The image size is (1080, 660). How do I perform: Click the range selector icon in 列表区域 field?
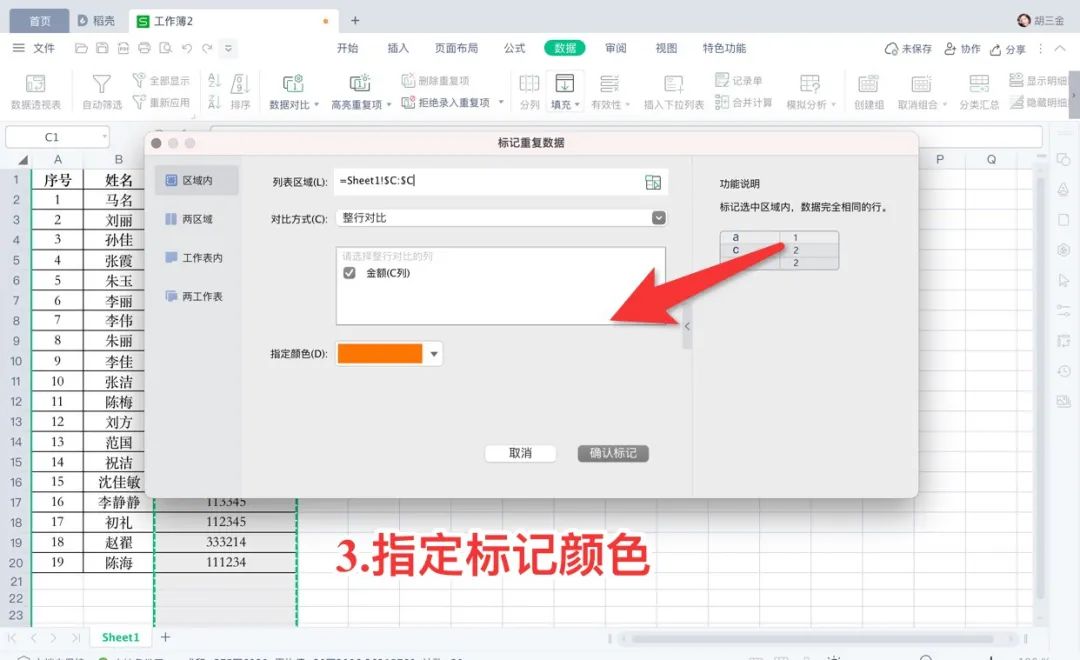652,182
